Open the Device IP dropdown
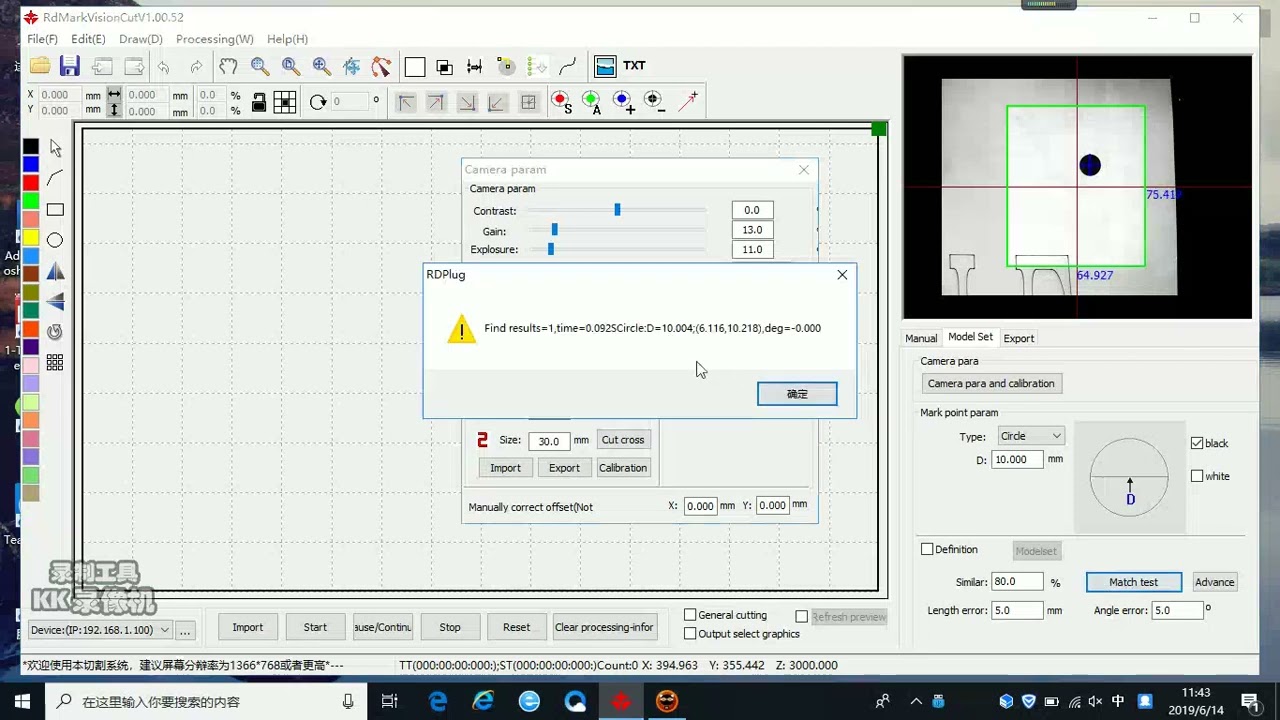Image resolution: width=1280 pixels, height=720 pixels. point(100,629)
